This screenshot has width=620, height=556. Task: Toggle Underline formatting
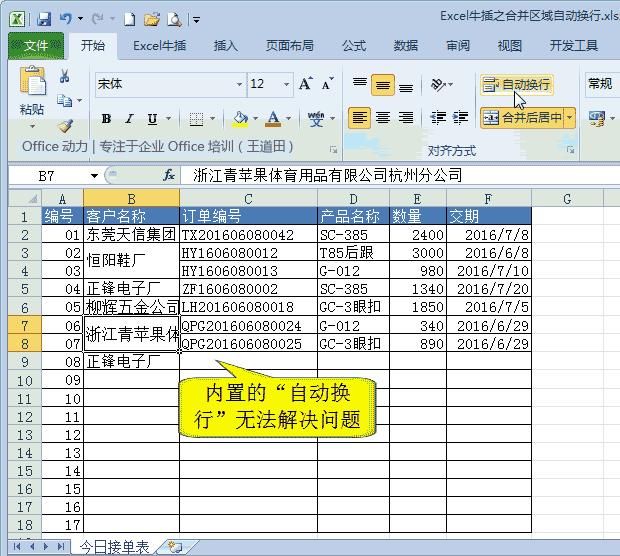[152, 119]
